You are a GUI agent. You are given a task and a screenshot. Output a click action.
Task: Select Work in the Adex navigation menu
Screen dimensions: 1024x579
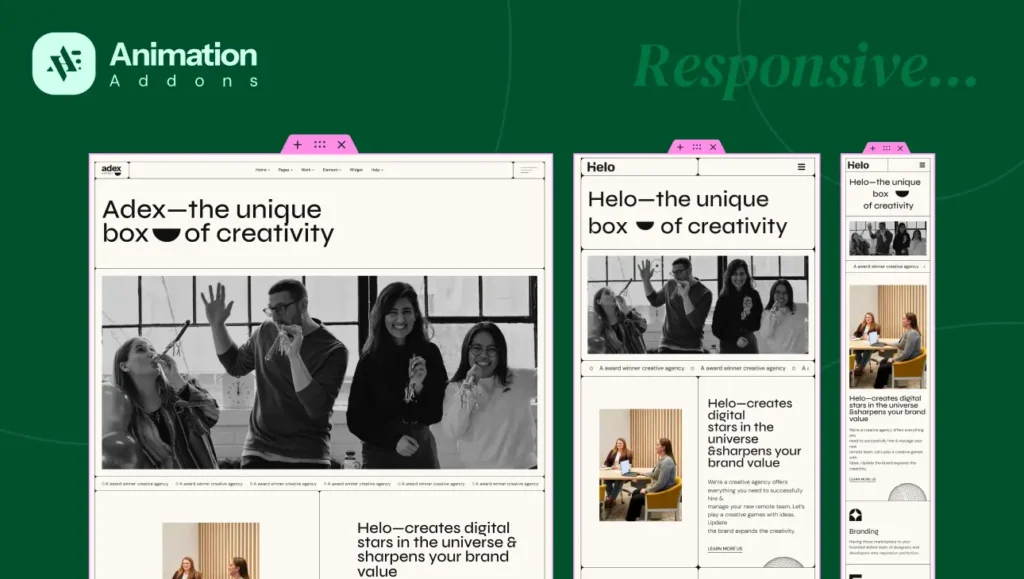[x=306, y=170]
